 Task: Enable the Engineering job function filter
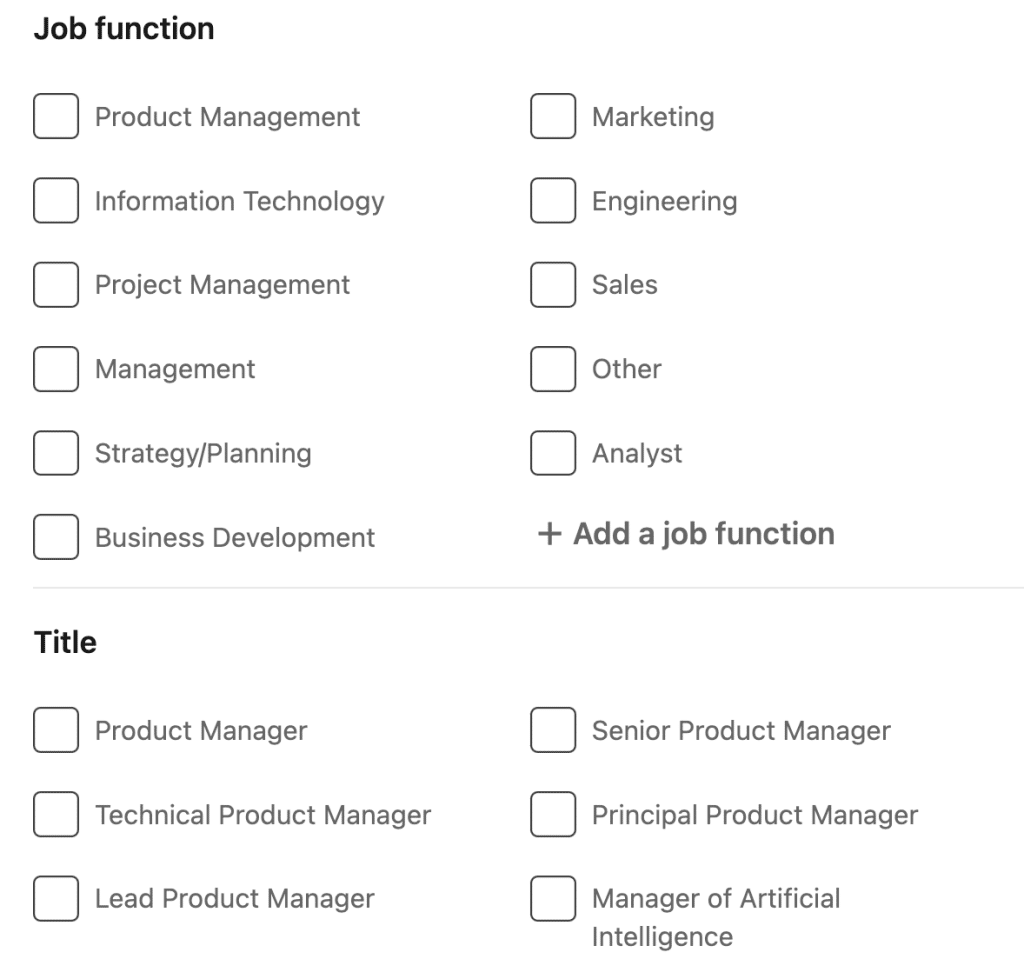click(553, 201)
